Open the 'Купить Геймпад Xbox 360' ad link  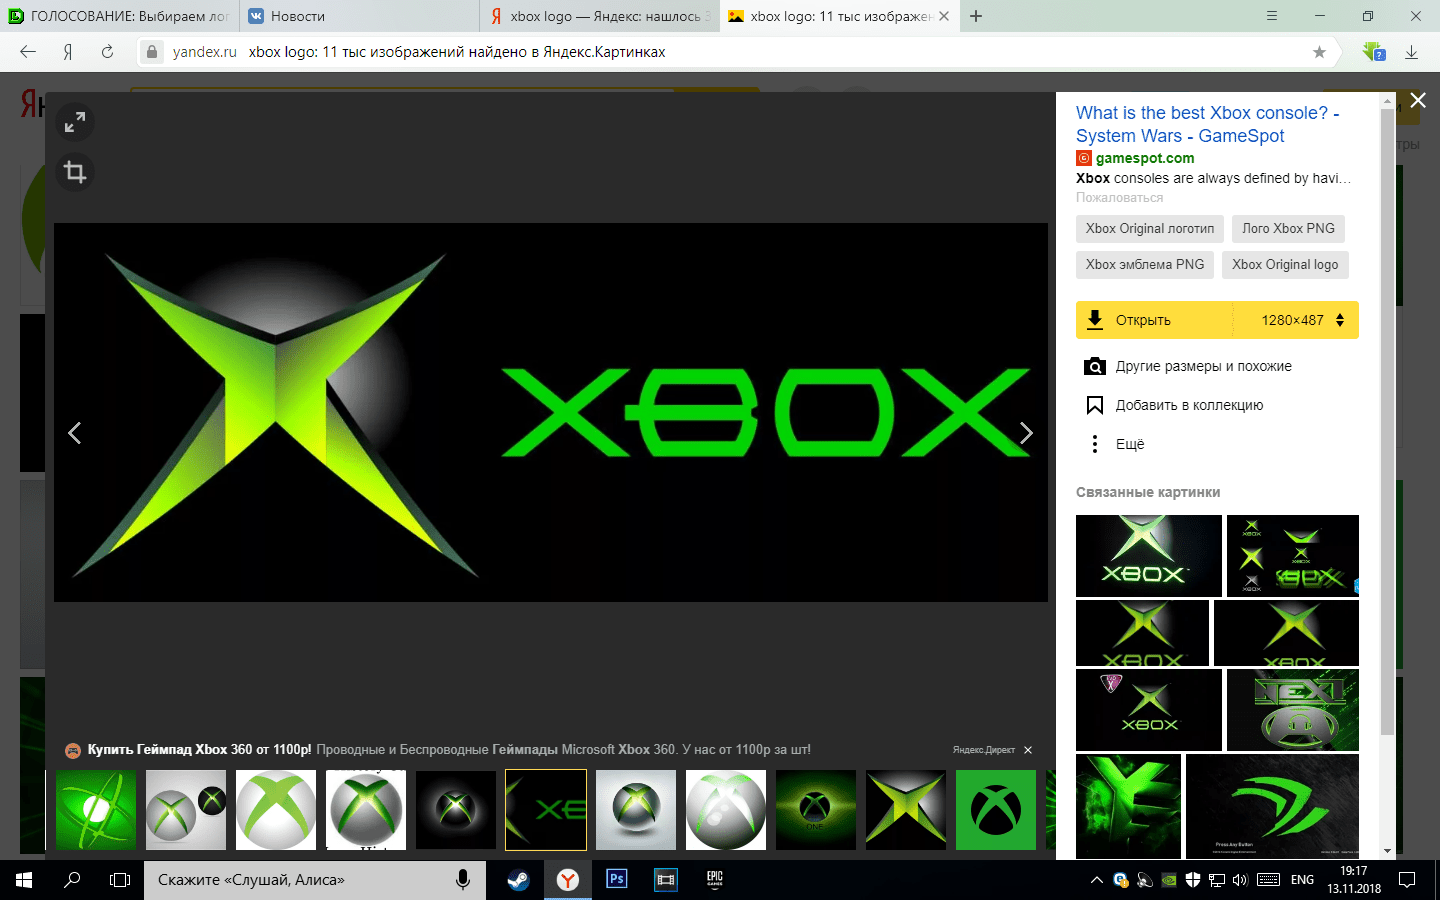click(200, 750)
